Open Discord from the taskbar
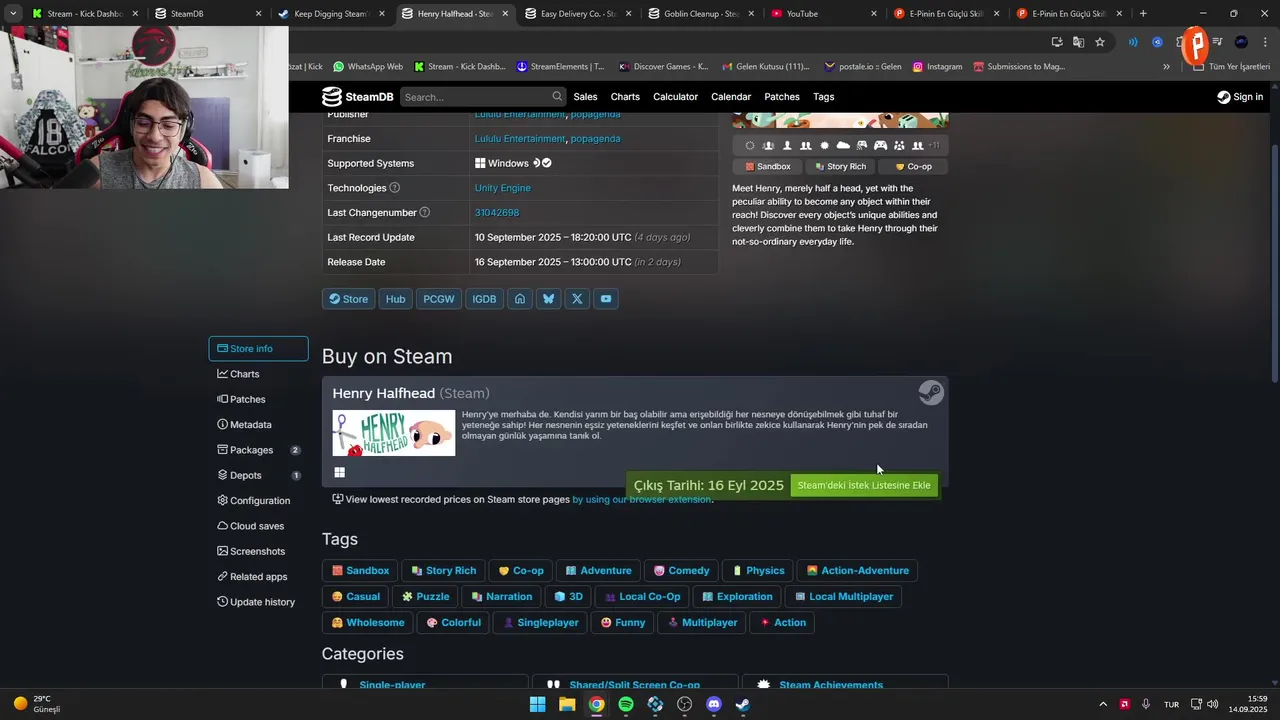The width and height of the screenshot is (1280, 720). coord(714,704)
